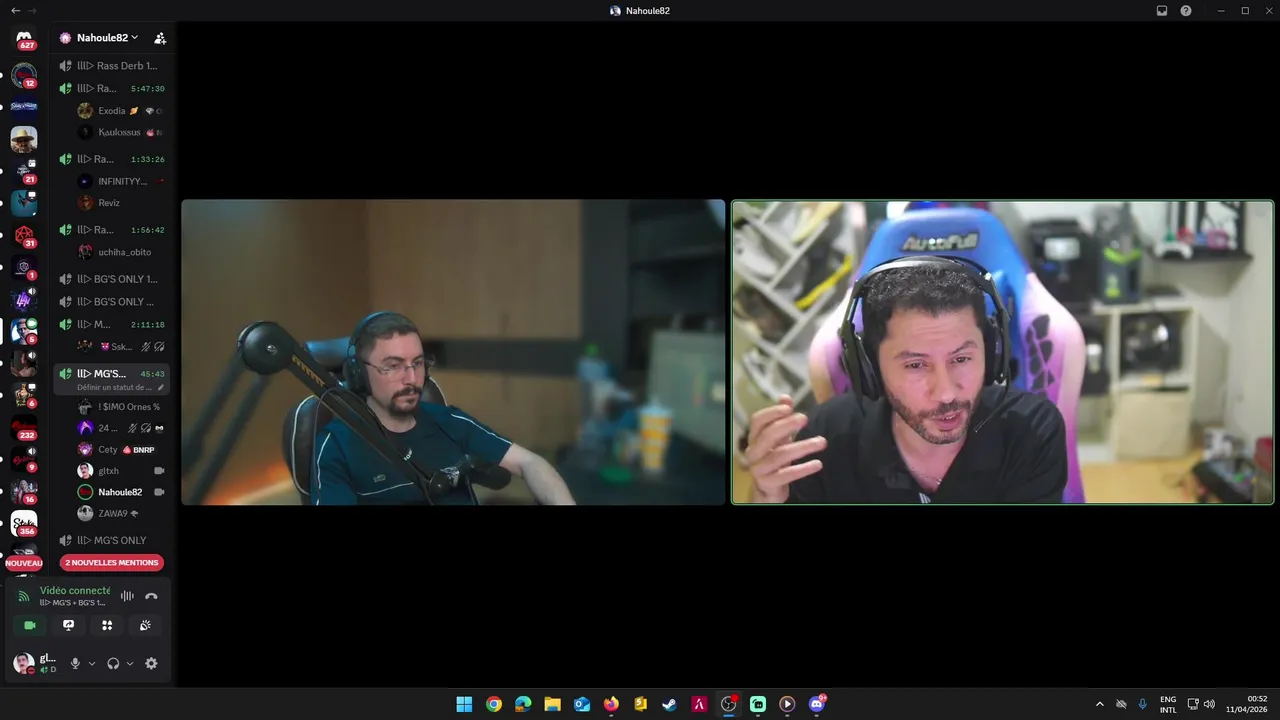This screenshot has height=720, width=1280.
Task: Open Windows Start menu
Action: (464, 704)
